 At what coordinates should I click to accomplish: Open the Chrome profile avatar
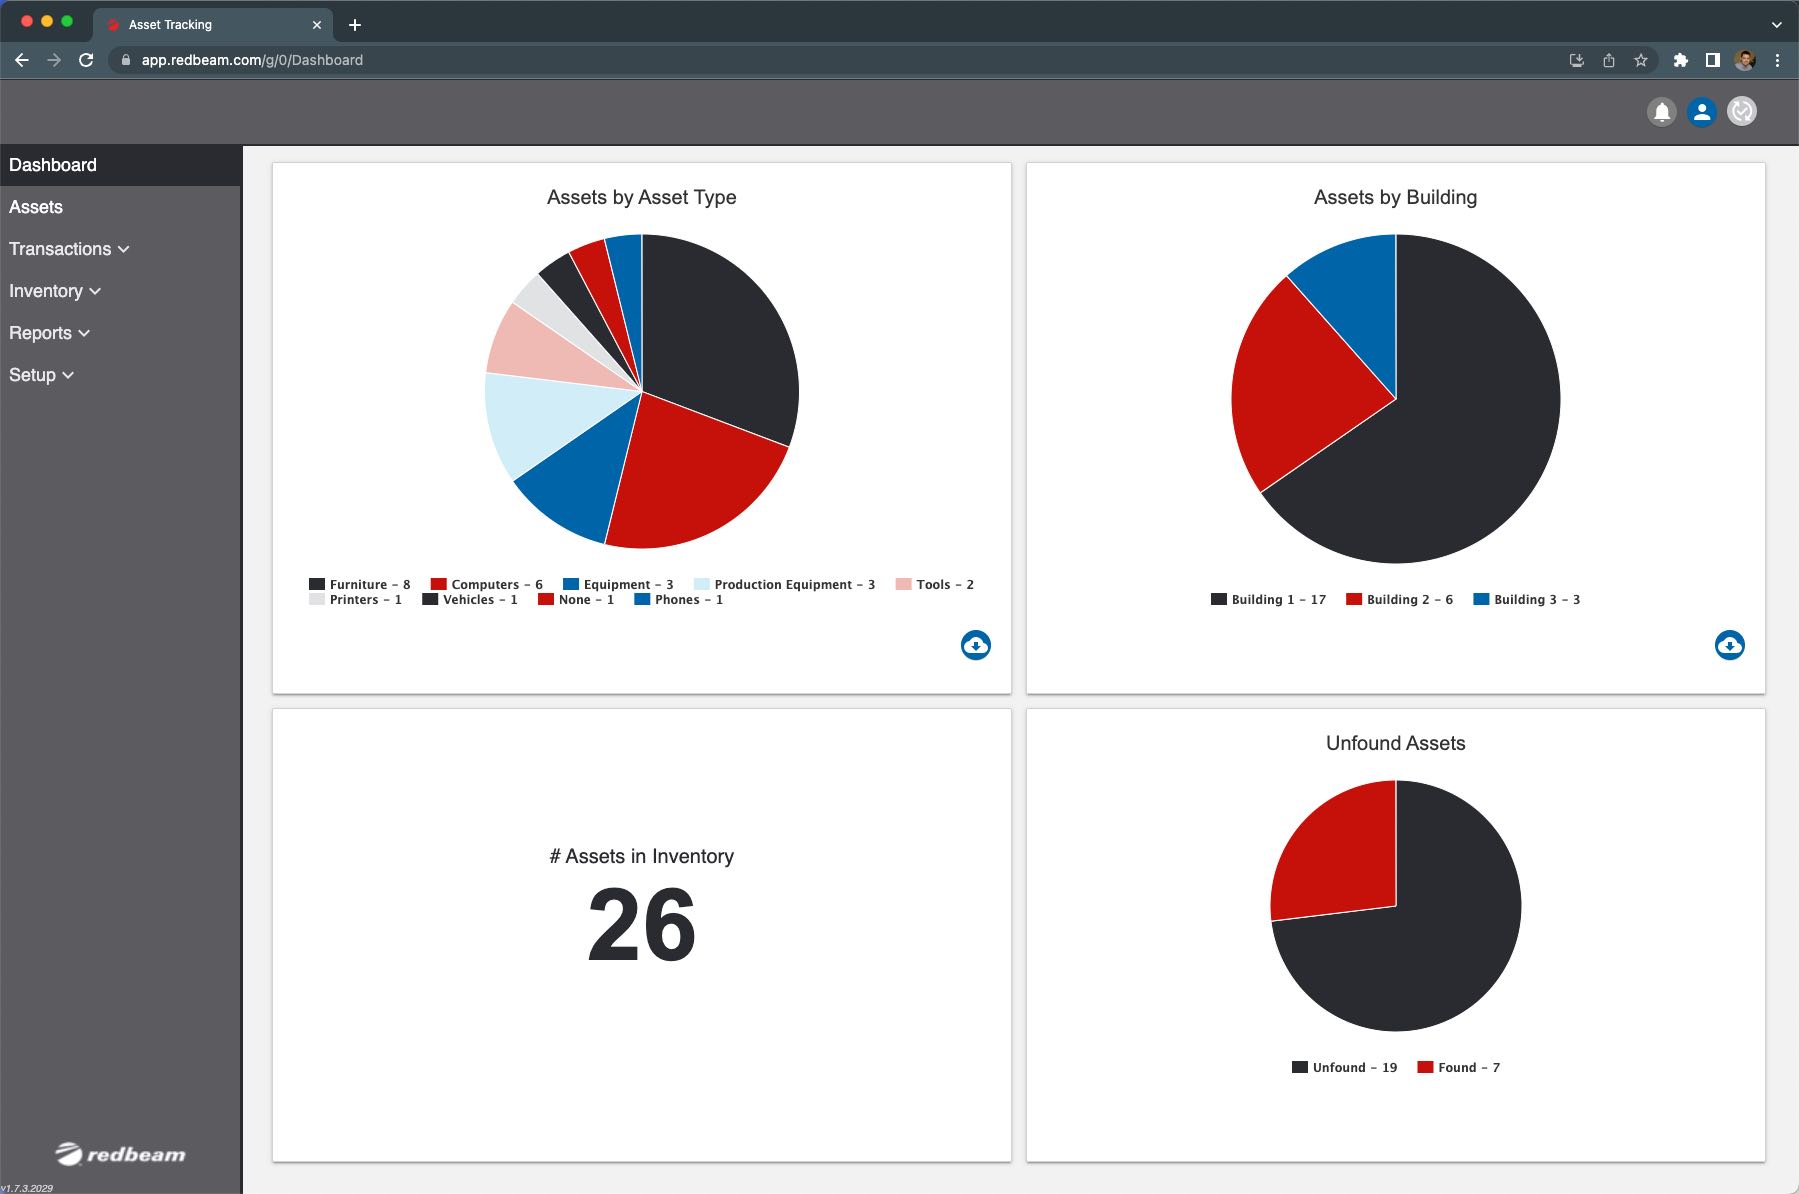pos(1745,60)
